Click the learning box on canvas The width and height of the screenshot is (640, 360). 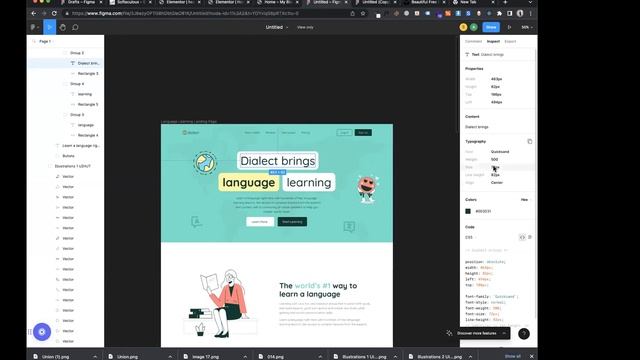tap(309, 182)
